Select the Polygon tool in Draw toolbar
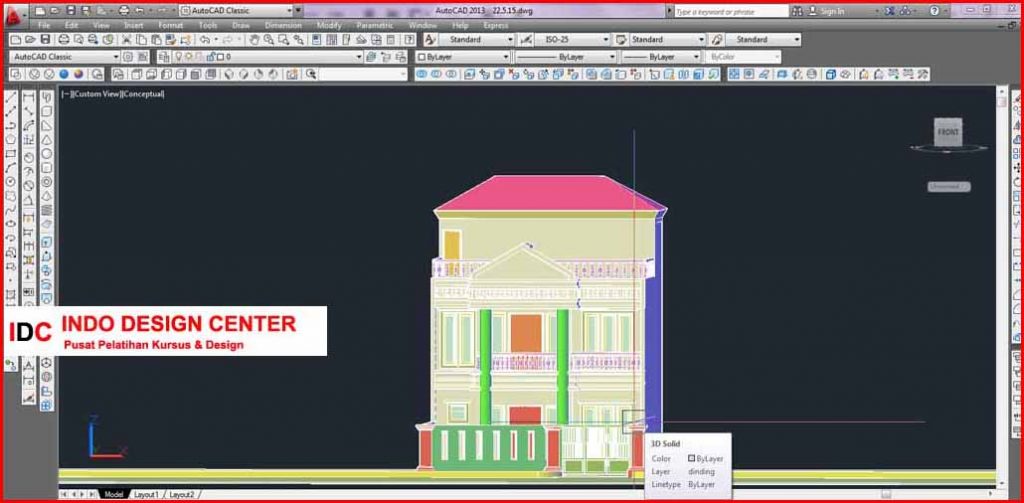 coord(10,139)
